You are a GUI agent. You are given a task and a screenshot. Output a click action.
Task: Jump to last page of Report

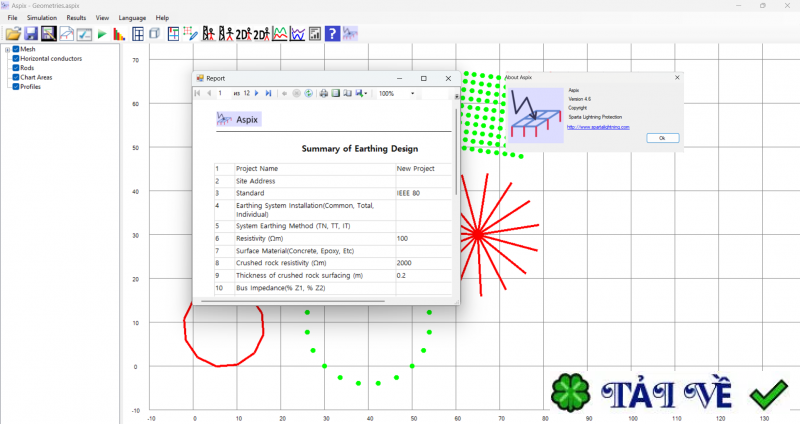pos(268,93)
